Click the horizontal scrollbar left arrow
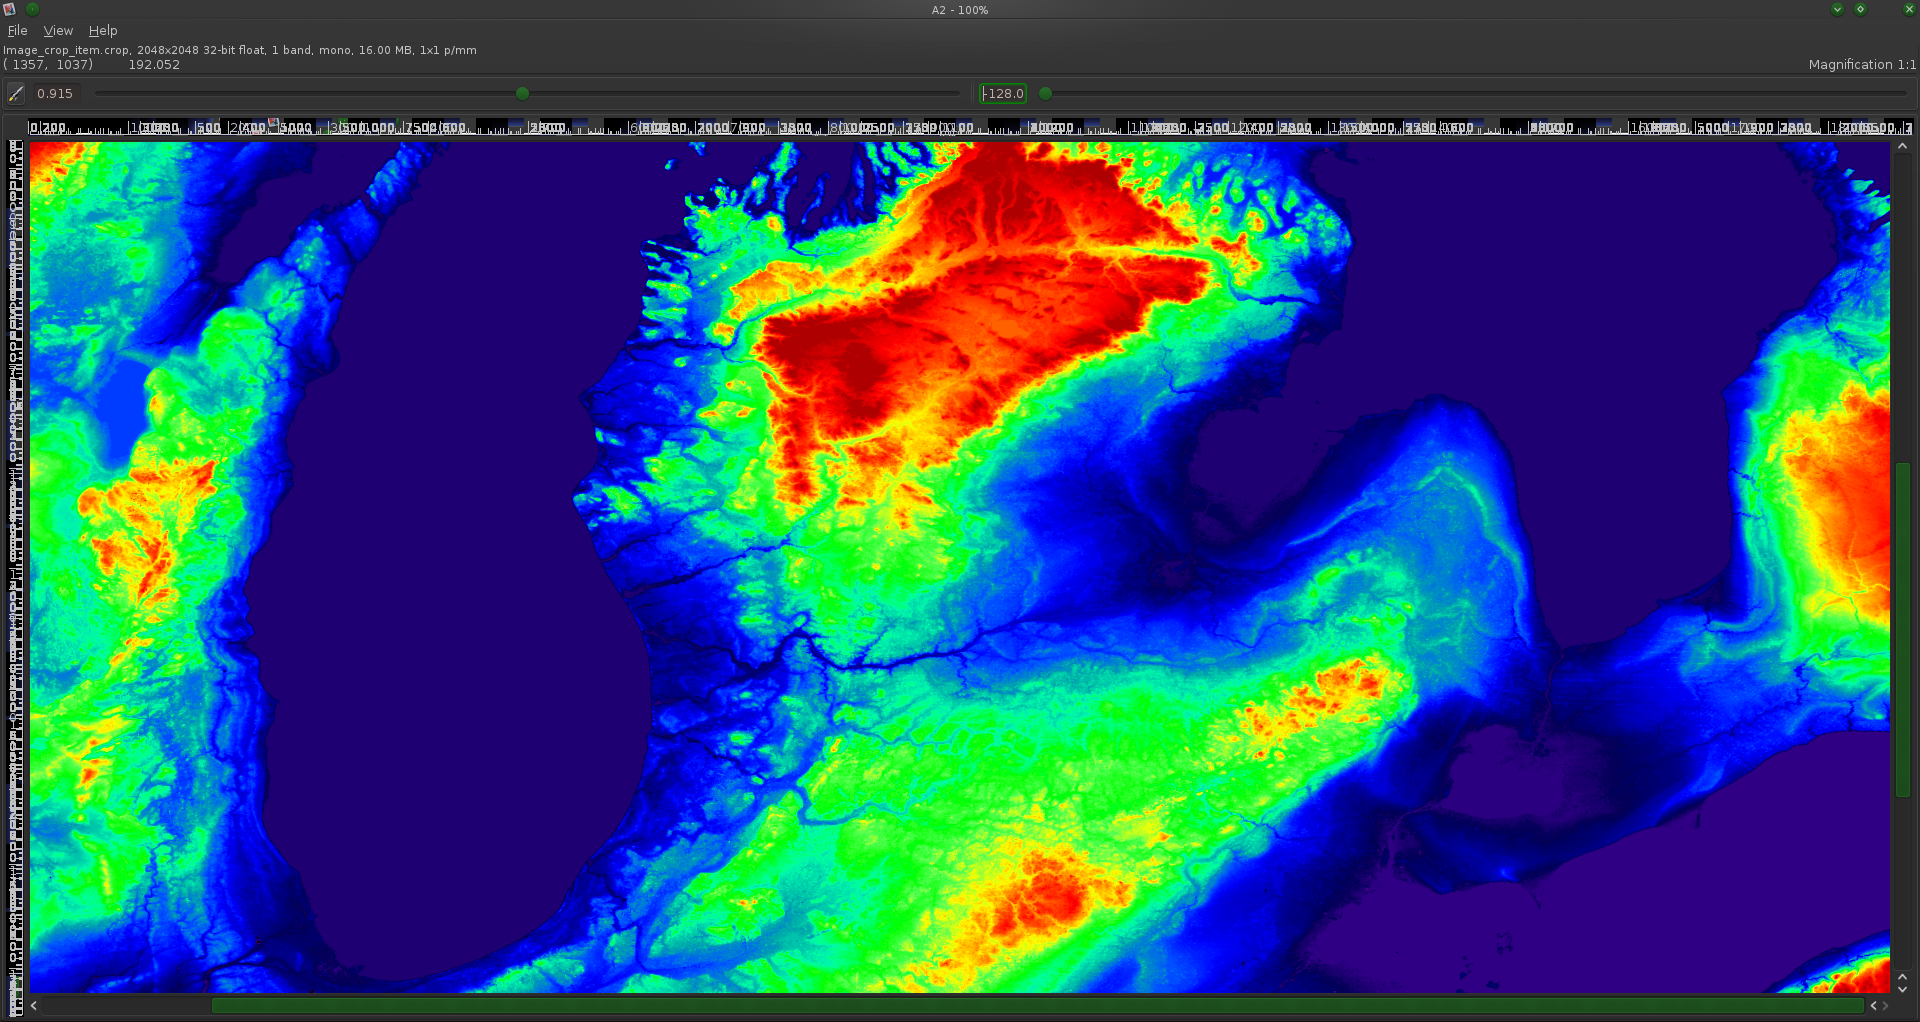Screen dimensions: 1920x1022 coord(35,1006)
